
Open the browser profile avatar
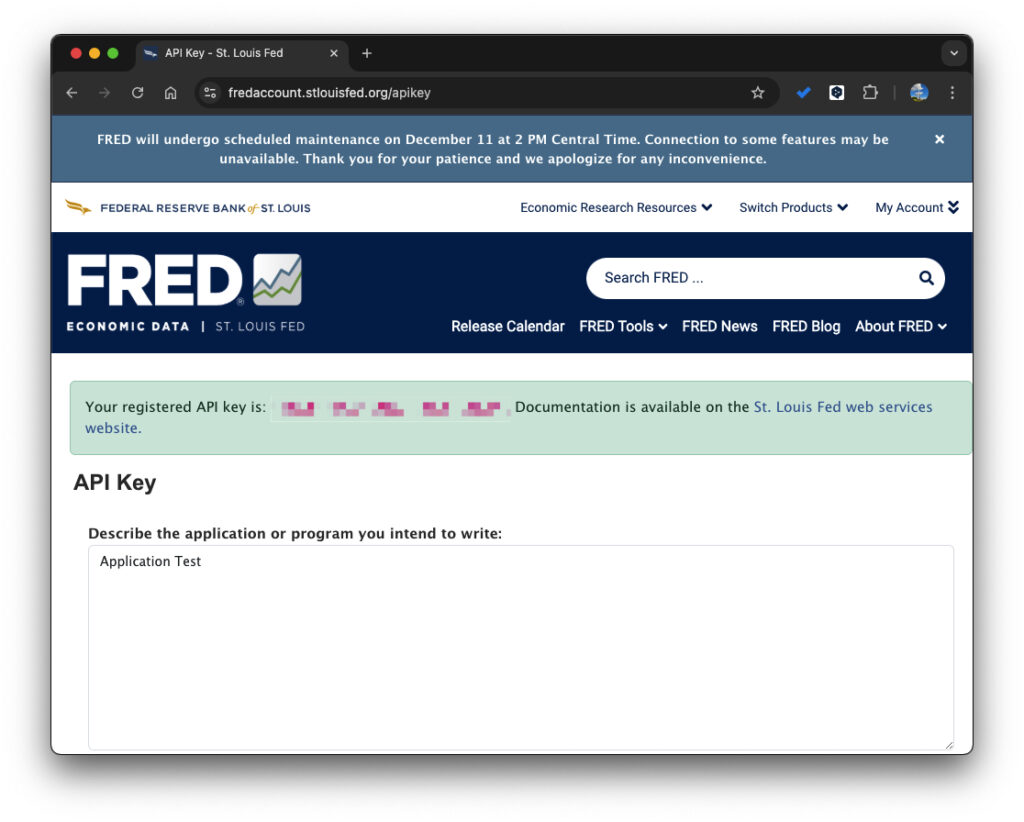[x=920, y=93]
